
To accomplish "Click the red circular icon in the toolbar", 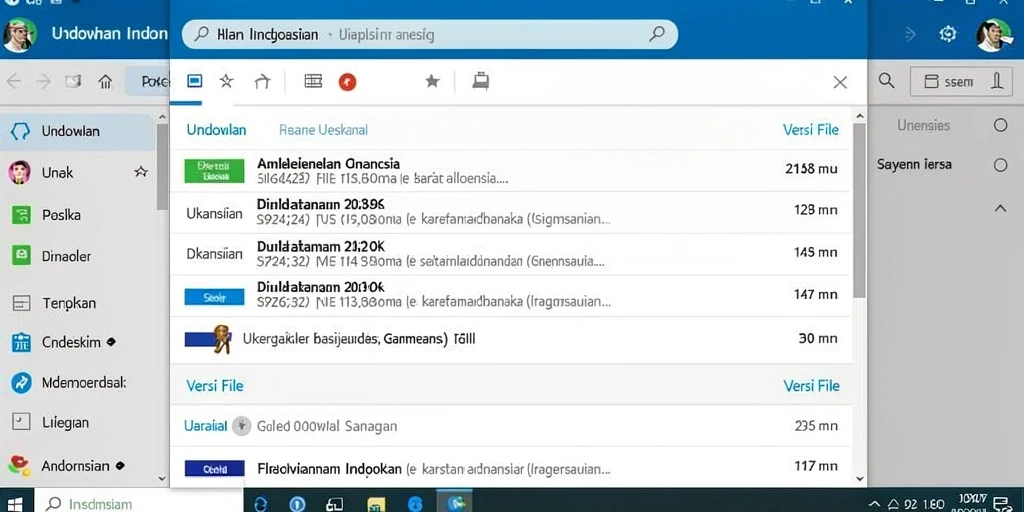I will point(347,82).
